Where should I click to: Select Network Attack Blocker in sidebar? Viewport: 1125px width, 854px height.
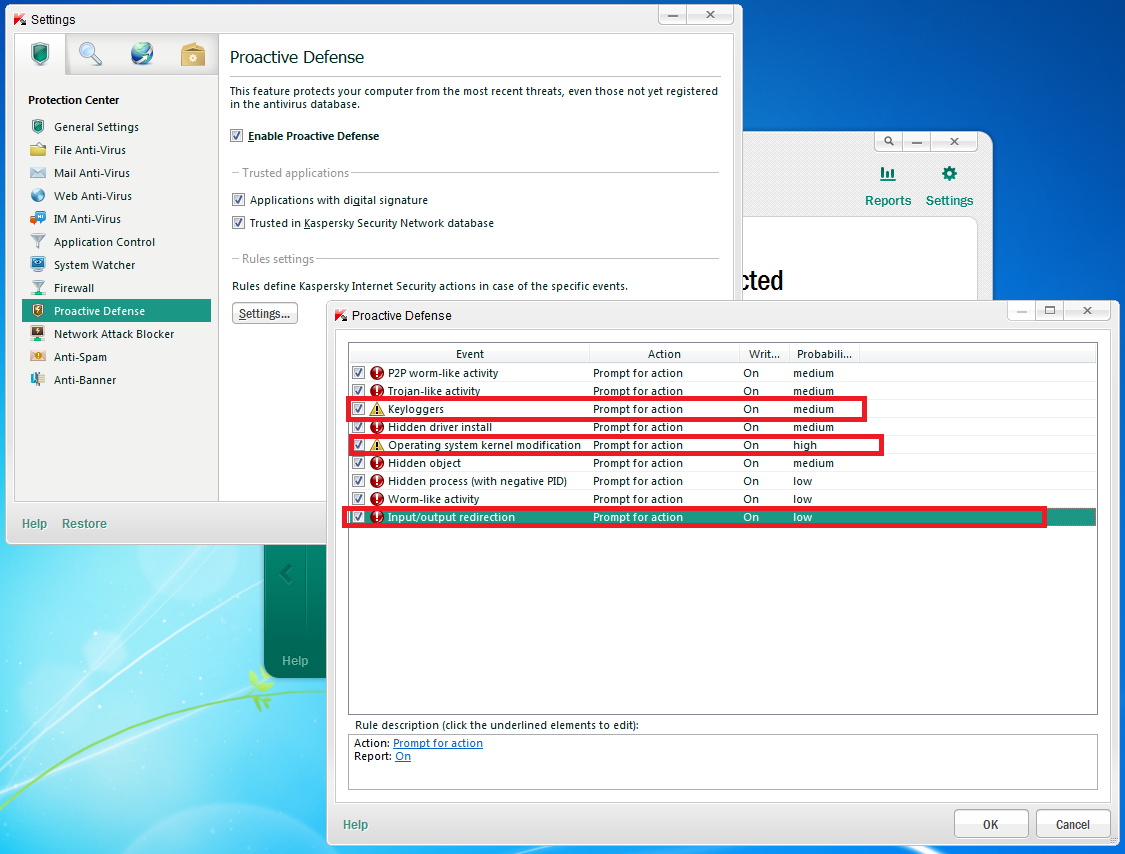click(113, 334)
